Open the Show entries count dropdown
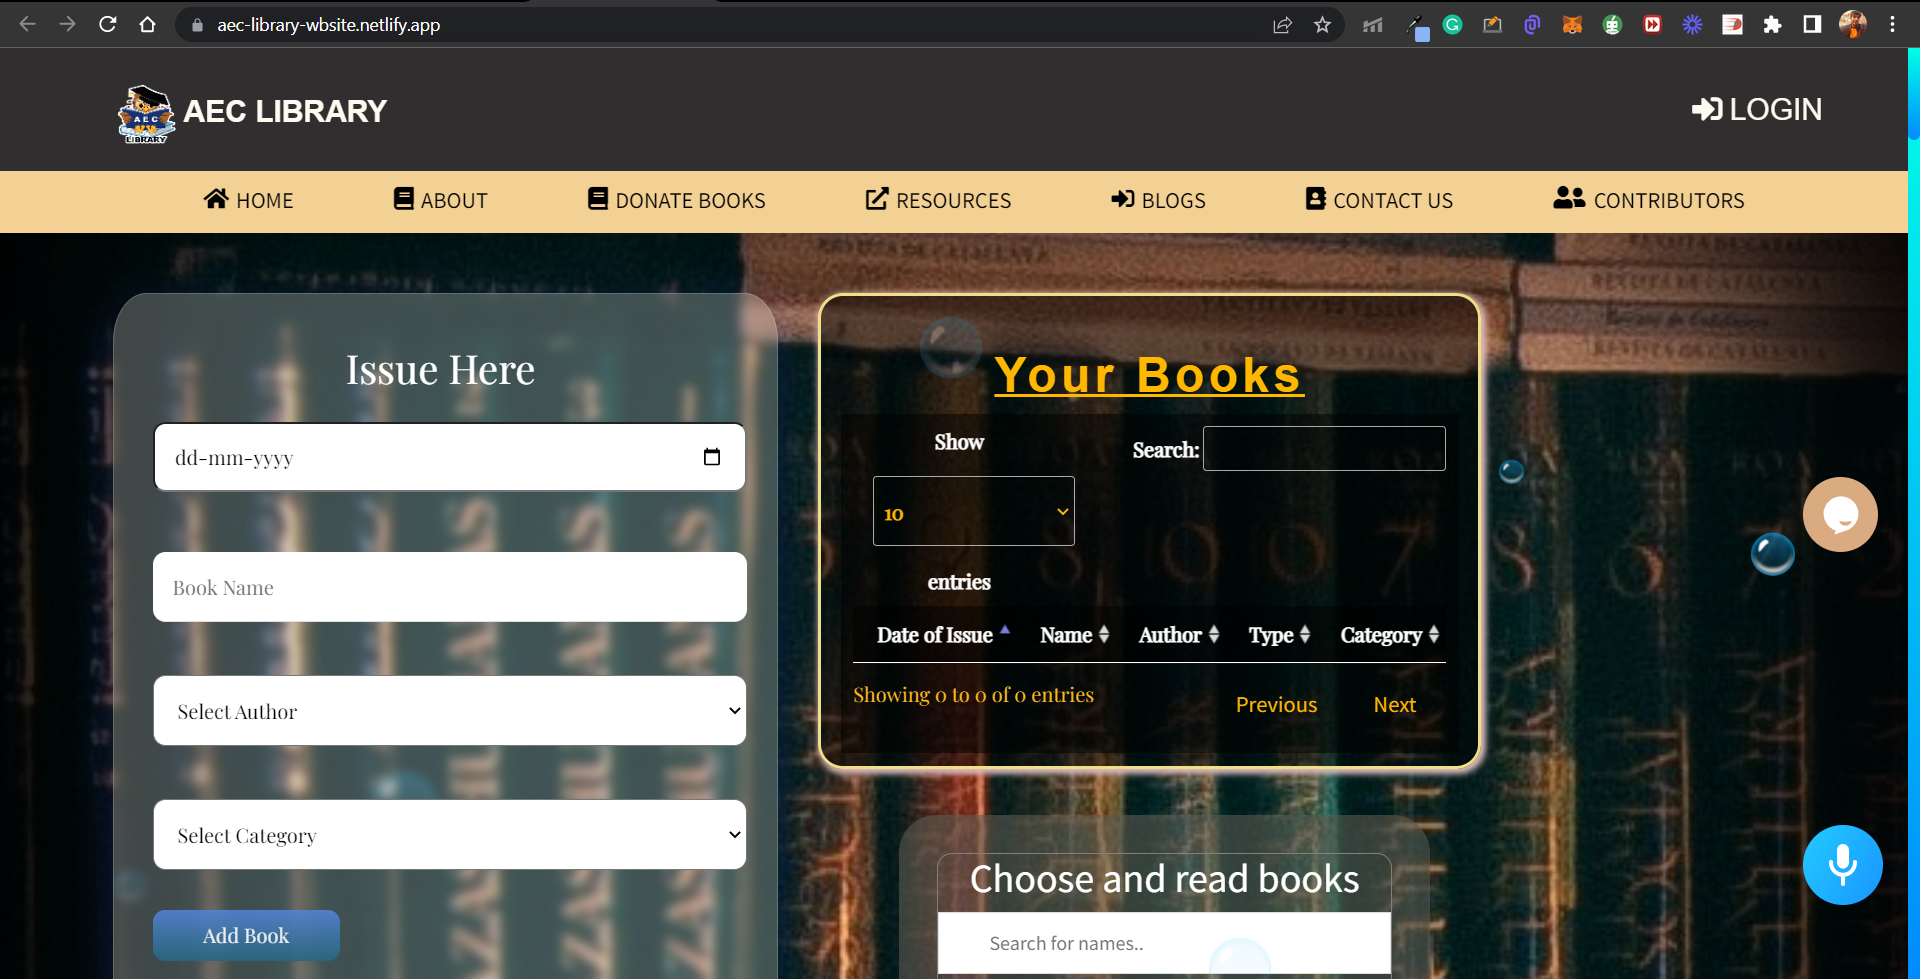The width and height of the screenshot is (1920, 979). 973,511
